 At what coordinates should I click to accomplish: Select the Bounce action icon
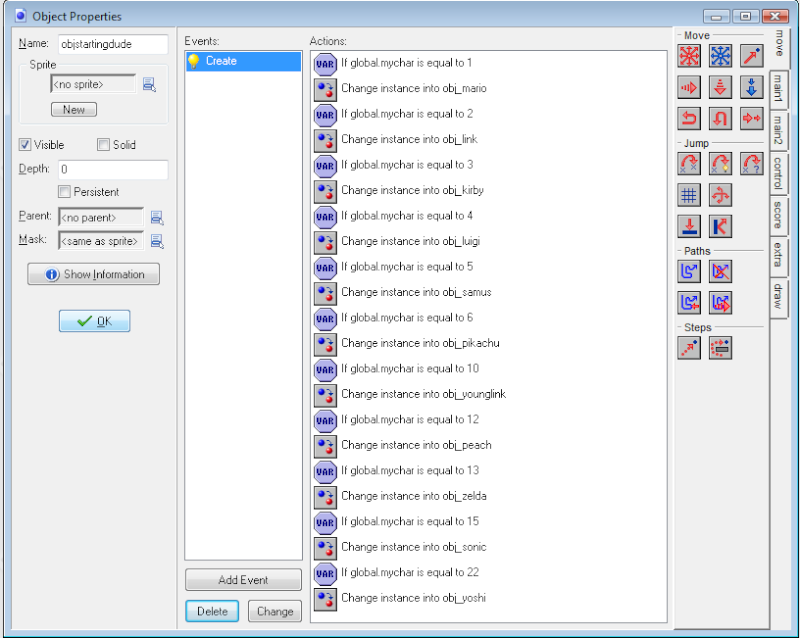[x=720, y=227]
